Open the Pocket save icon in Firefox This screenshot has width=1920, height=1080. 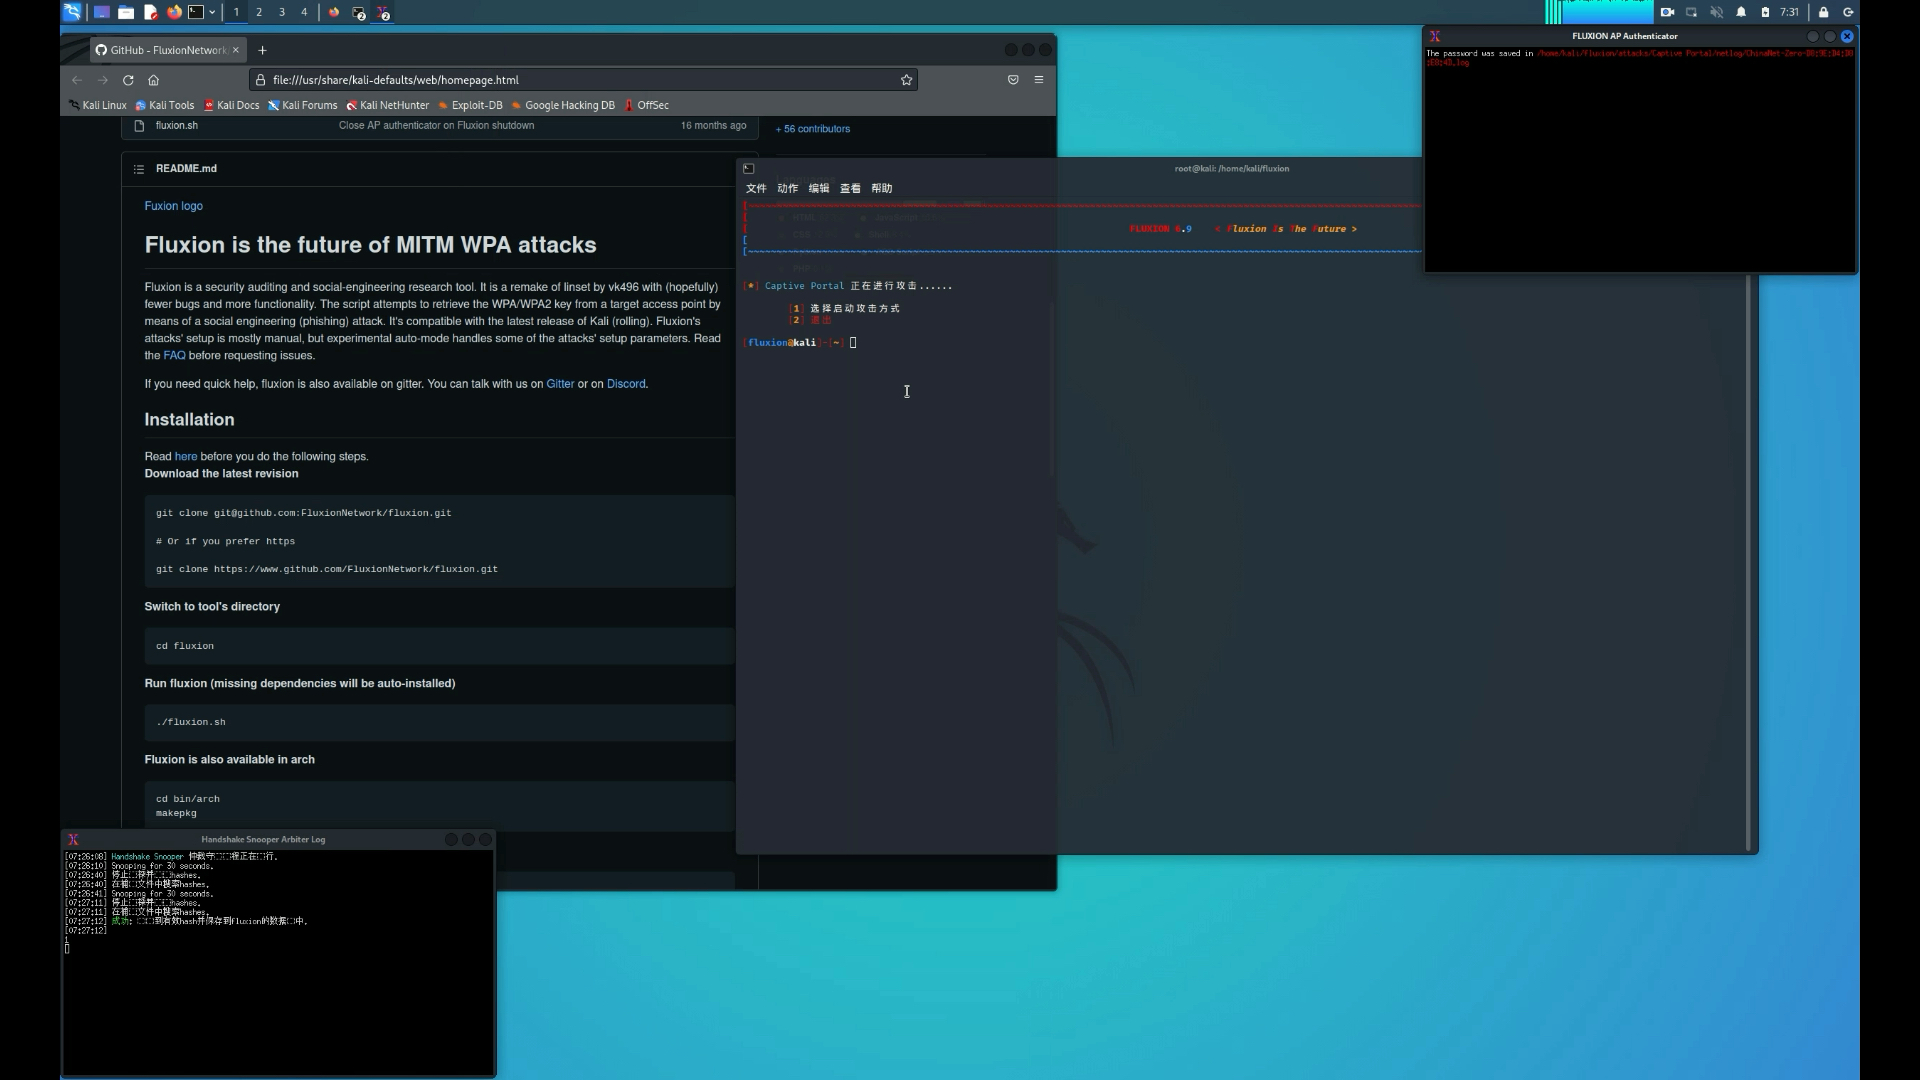click(x=1013, y=80)
